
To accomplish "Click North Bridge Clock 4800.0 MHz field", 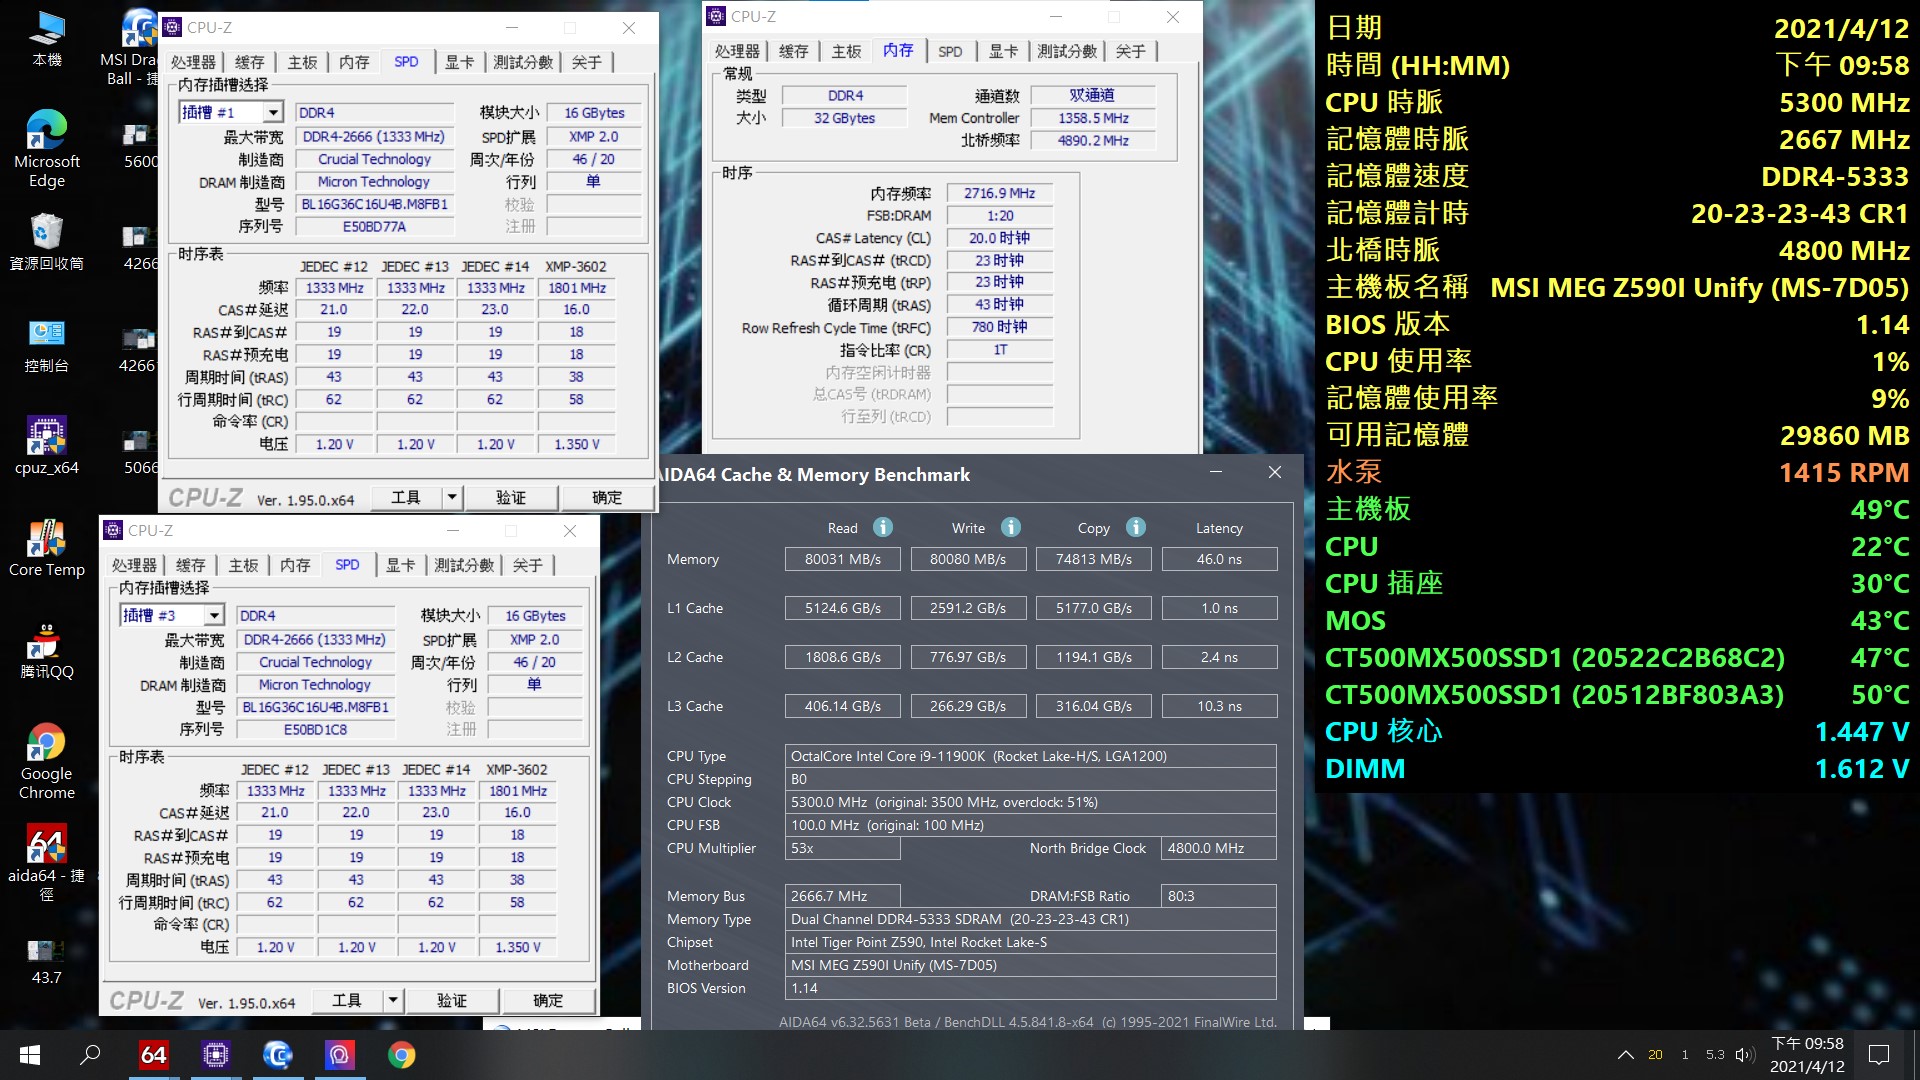I will pos(1219,848).
